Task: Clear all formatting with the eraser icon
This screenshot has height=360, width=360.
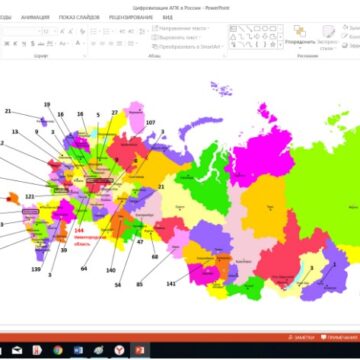Action: [82, 31]
